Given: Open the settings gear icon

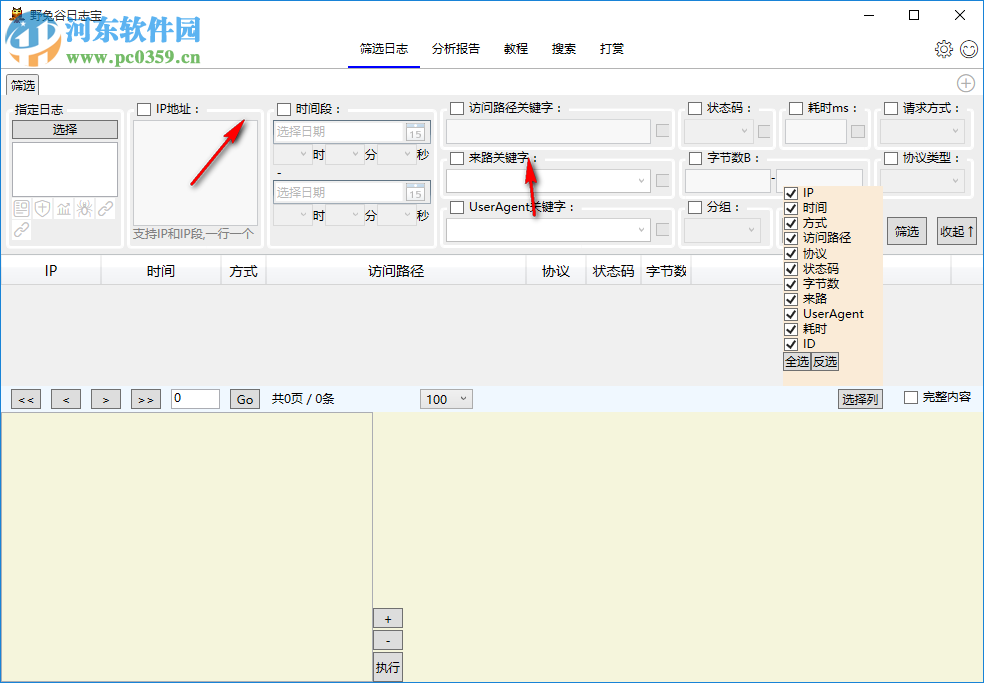Looking at the screenshot, I should 943,48.
